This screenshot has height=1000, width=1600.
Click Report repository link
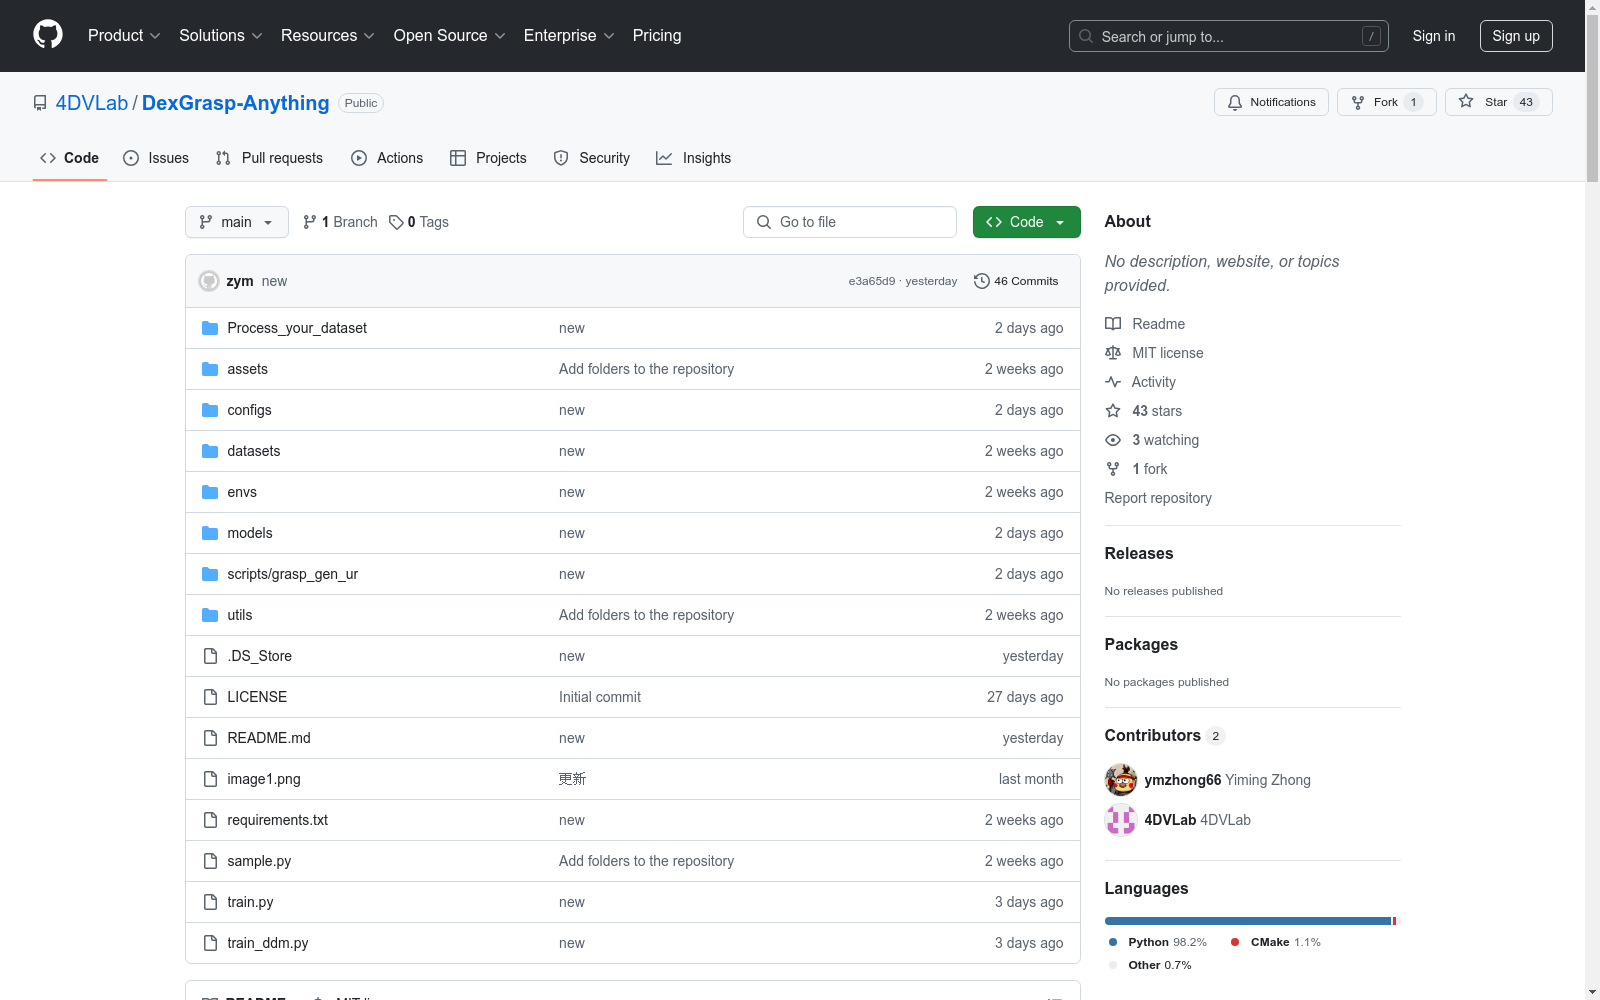(x=1158, y=498)
